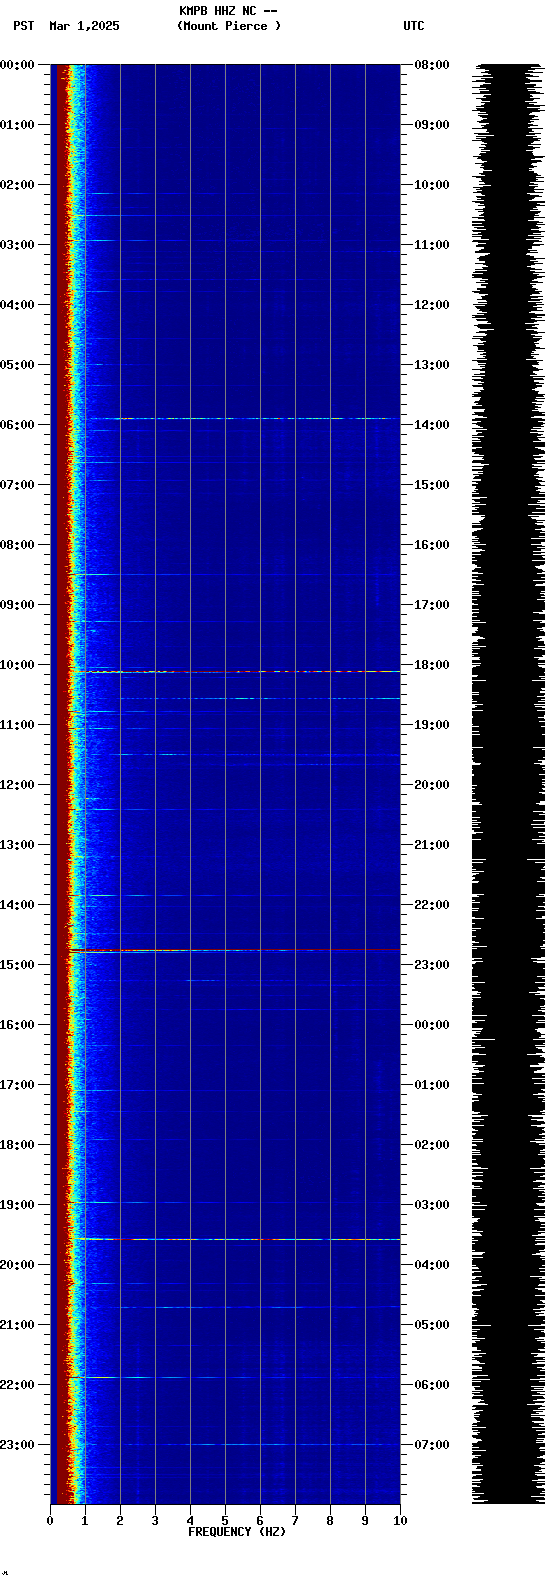Select the 15:00 PST time label
552x1584 pixels.
pyautogui.click(x=17, y=965)
